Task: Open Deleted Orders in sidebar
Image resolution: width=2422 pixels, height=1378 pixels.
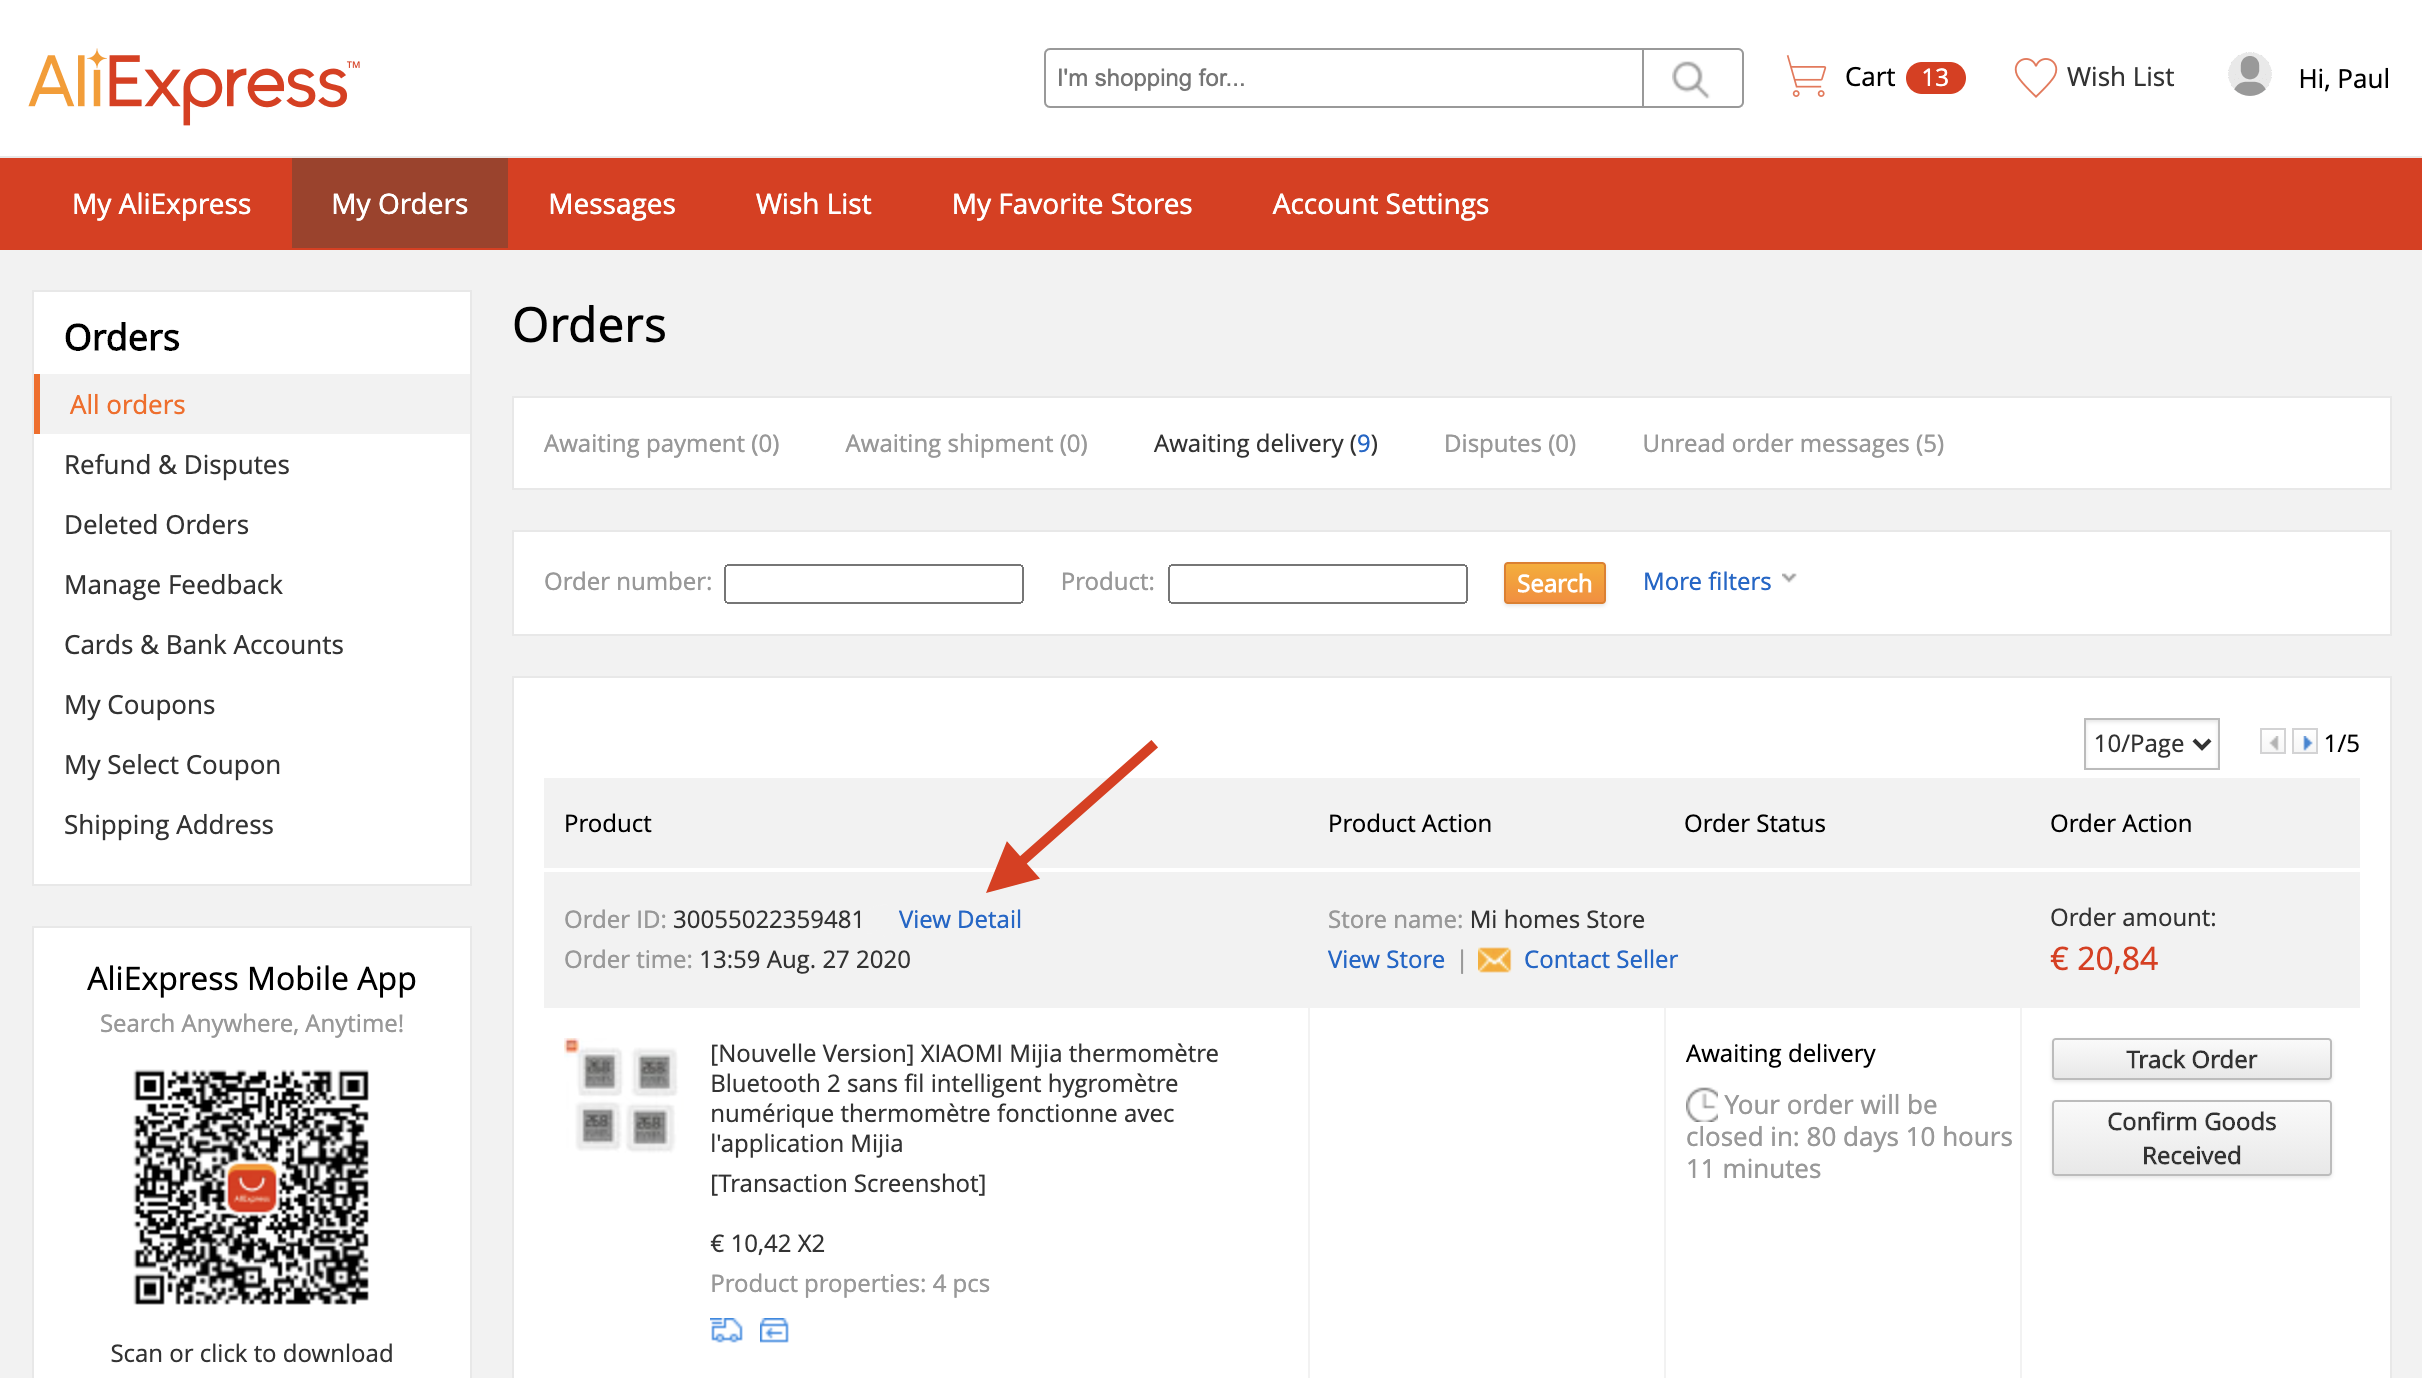Action: [156, 524]
